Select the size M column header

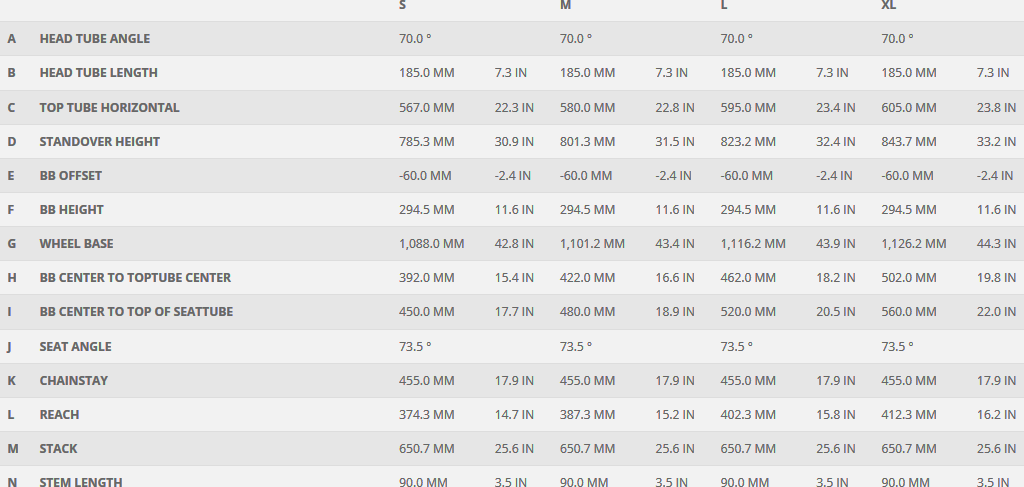566,5
